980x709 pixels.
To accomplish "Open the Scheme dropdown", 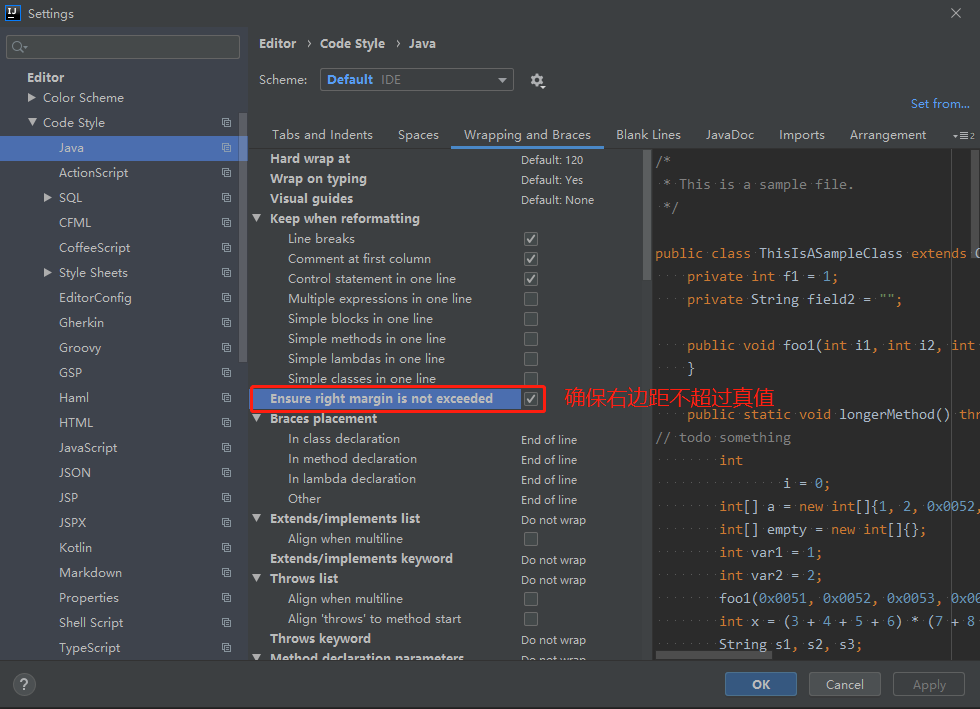I will click(417, 80).
